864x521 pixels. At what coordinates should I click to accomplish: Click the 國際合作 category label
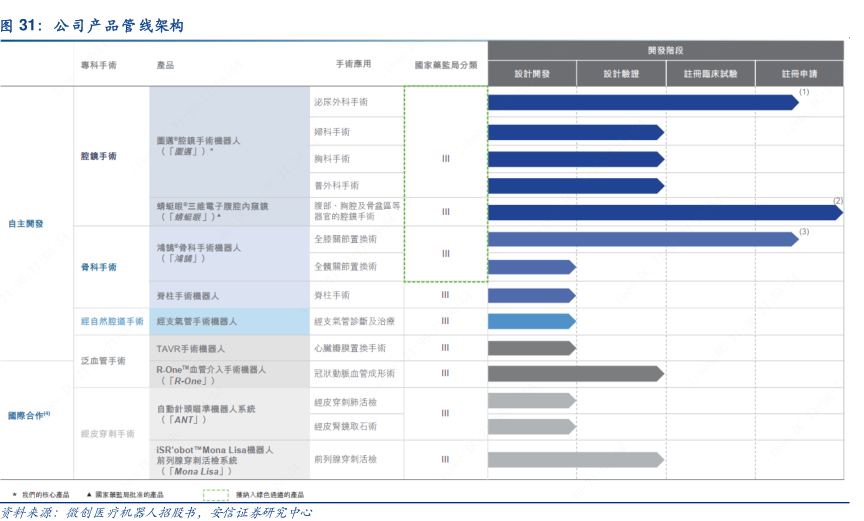pyautogui.click(x=29, y=415)
